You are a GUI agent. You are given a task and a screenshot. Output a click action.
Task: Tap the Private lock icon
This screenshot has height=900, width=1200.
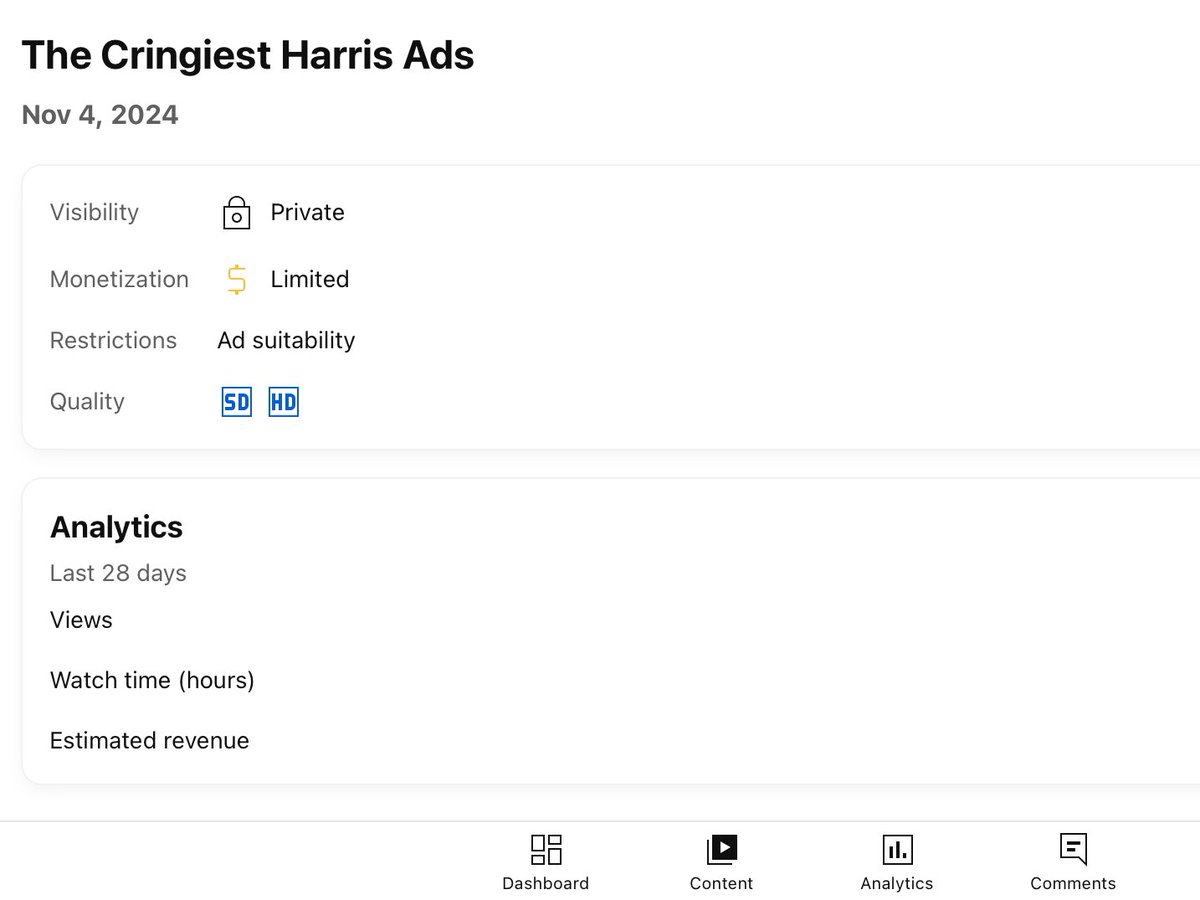pos(236,212)
